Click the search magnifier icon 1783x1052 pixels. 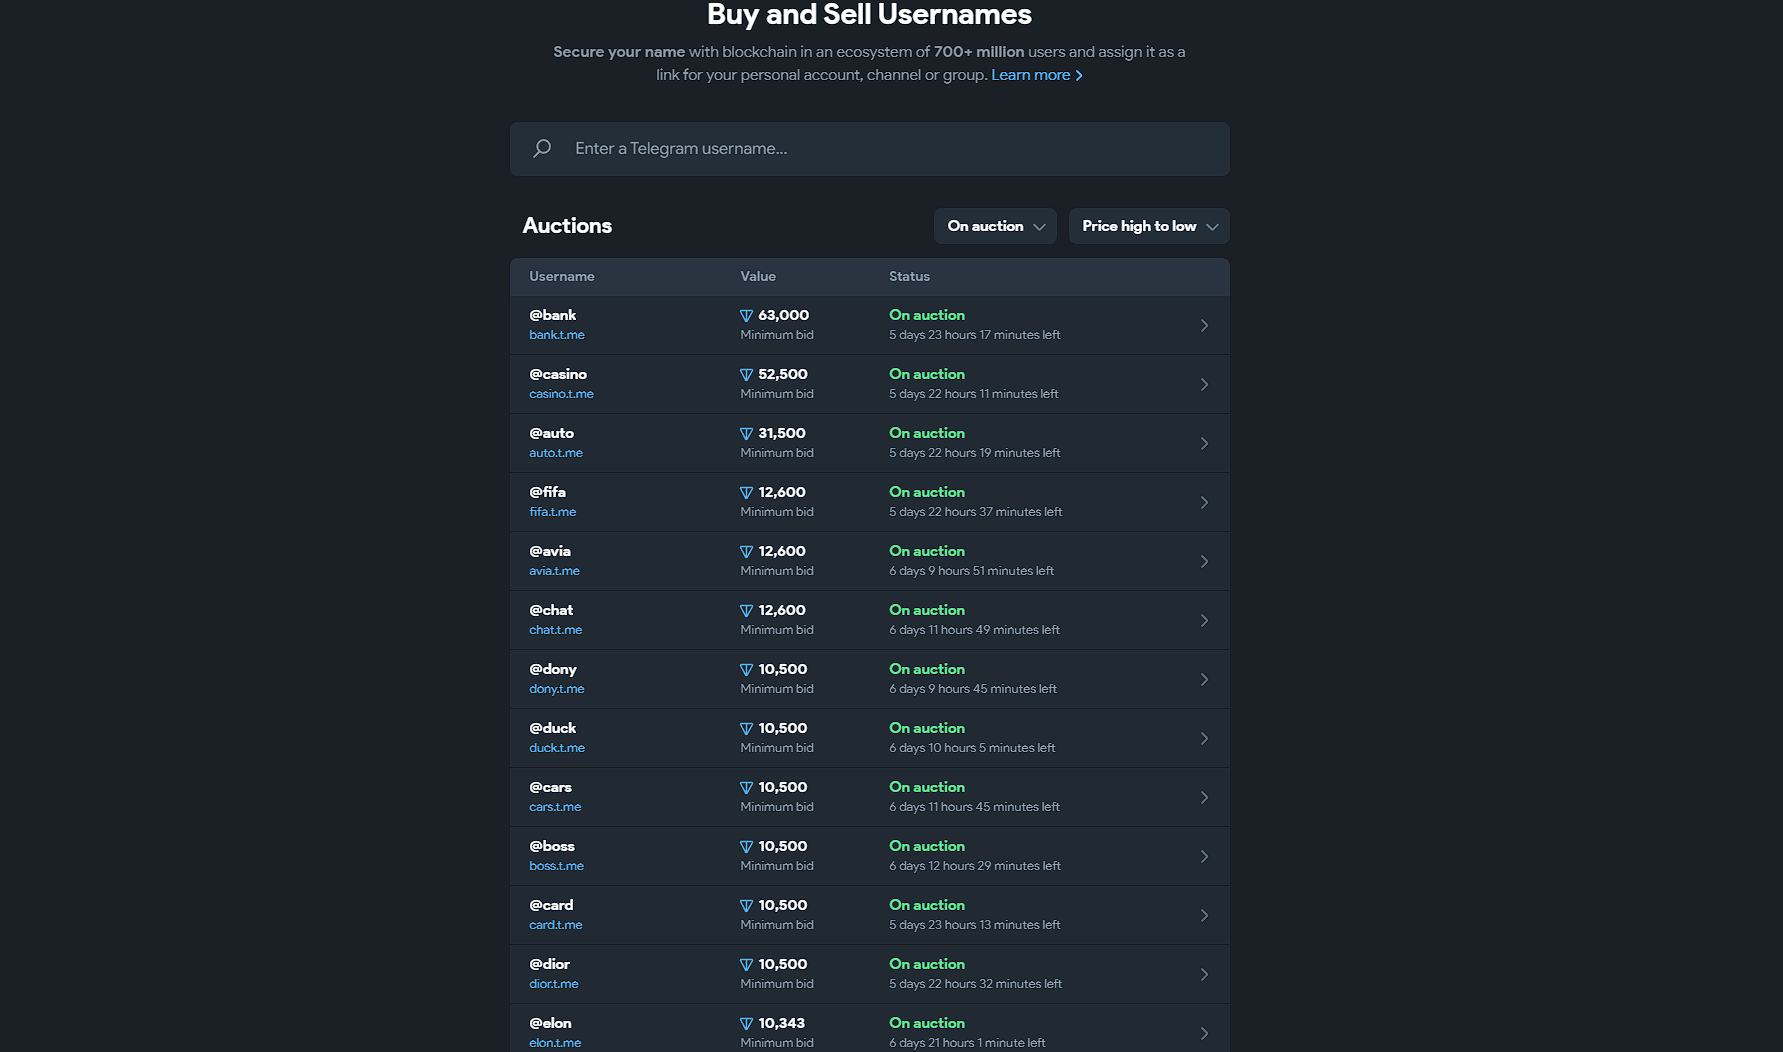click(x=542, y=149)
